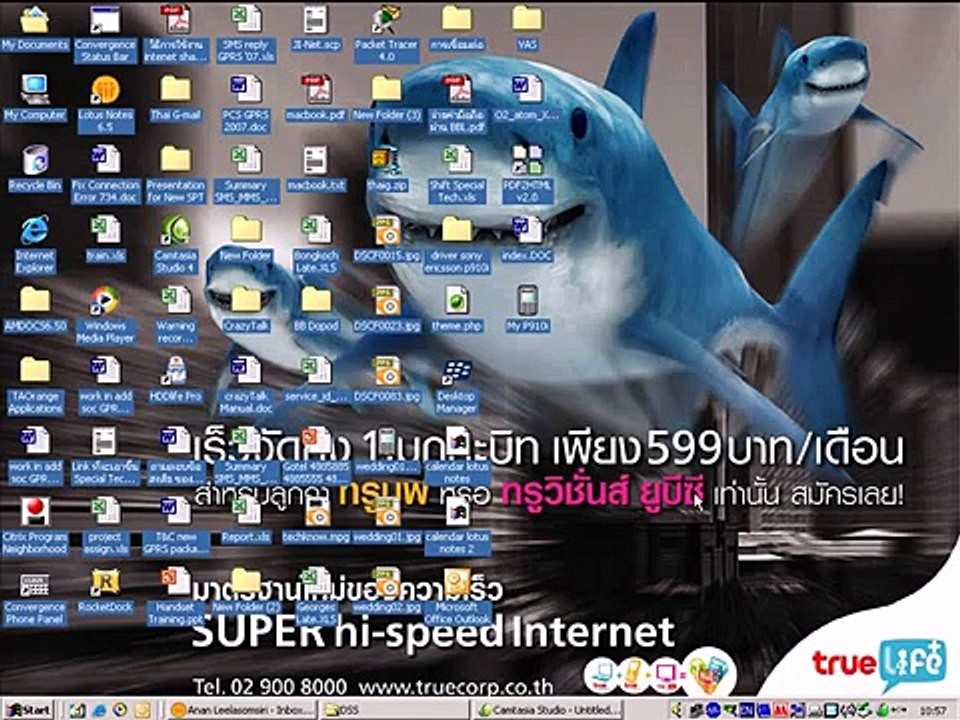The image size is (960, 720).
Task: Open the My P910i phone icon
Action: point(527,310)
